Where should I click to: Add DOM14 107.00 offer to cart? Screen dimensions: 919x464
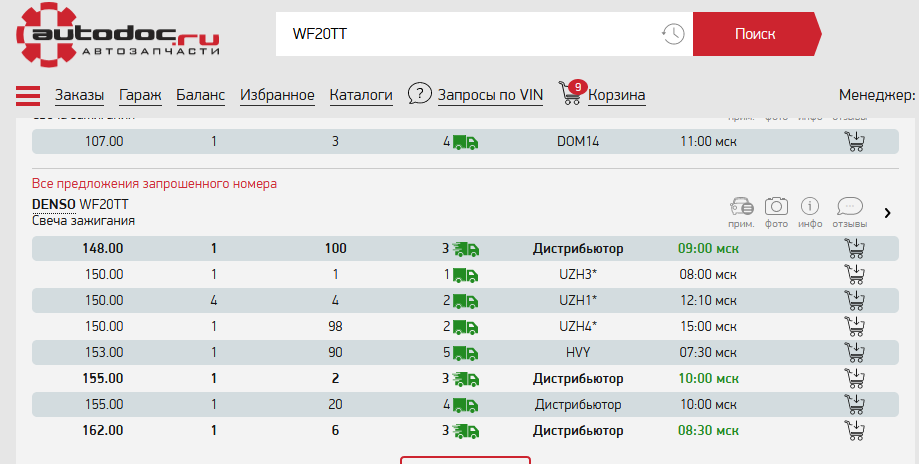click(x=854, y=141)
